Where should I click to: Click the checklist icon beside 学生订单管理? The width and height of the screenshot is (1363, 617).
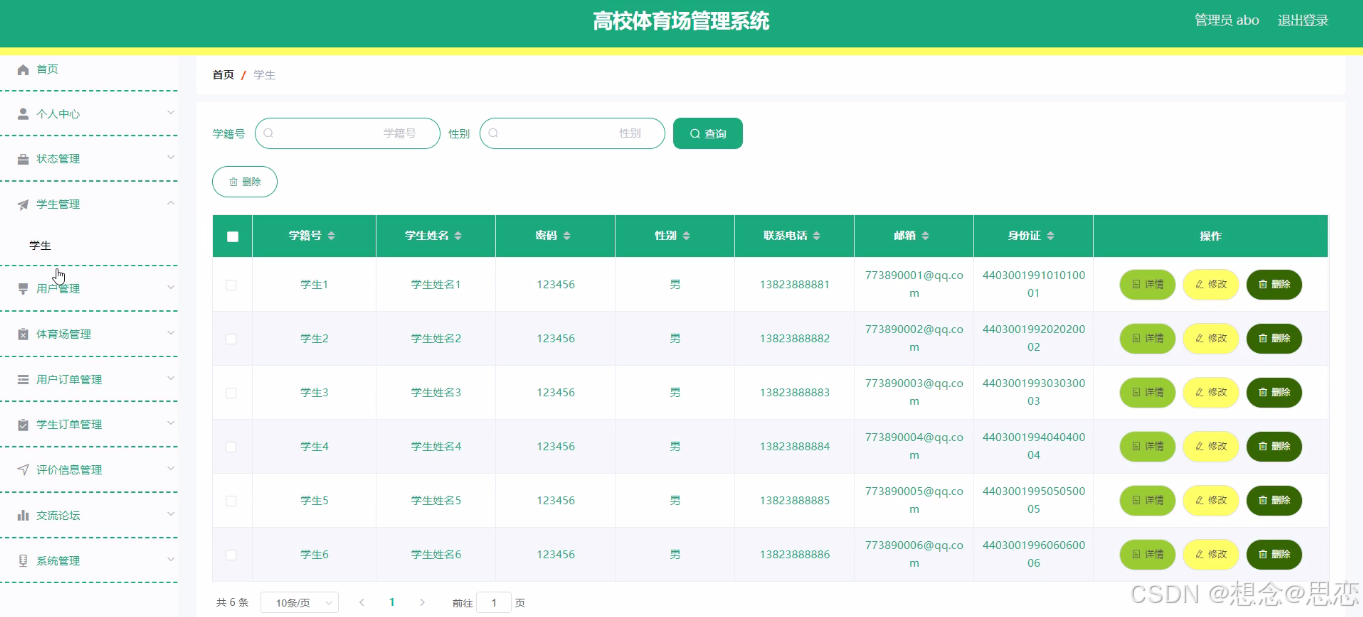pyautogui.click(x=23, y=424)
